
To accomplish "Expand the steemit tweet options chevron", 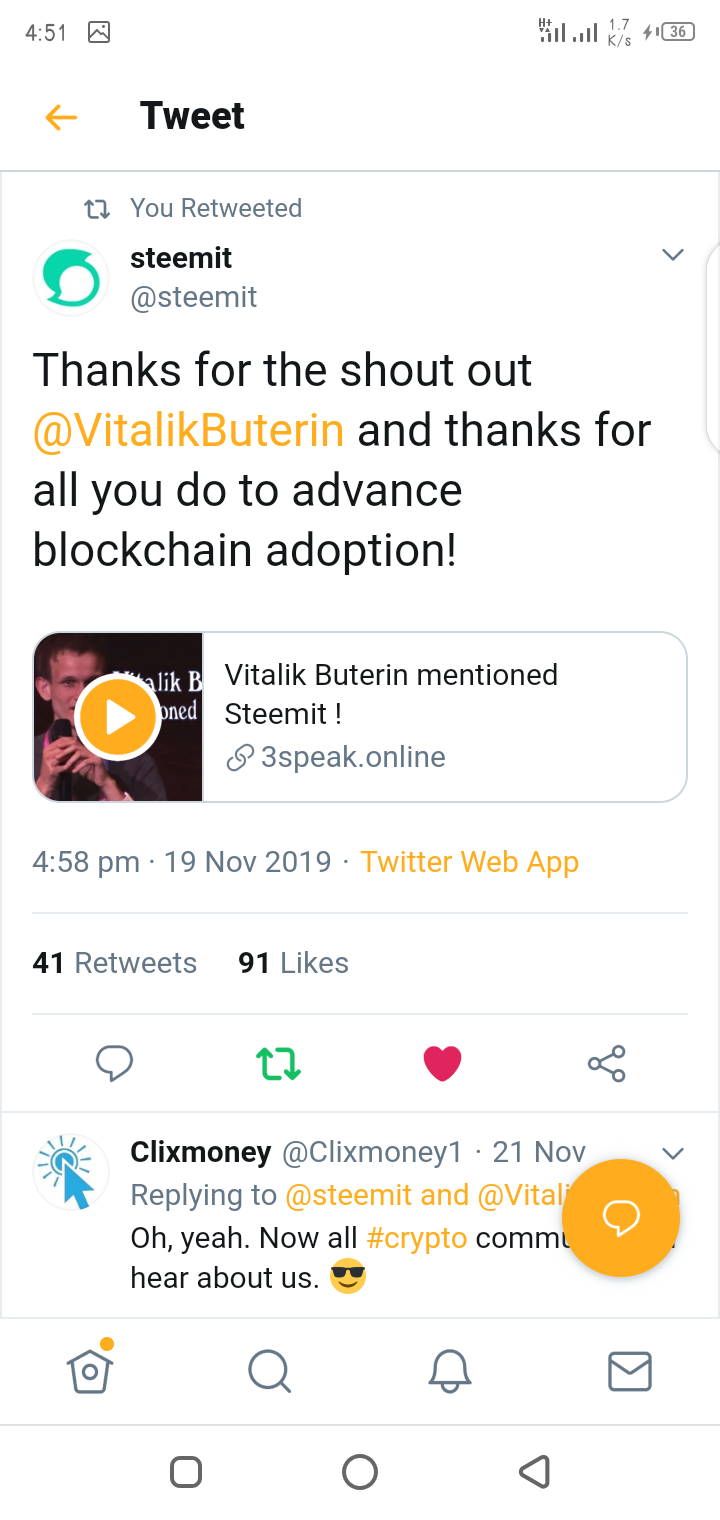I will pyautogui.click(x=673, y=255).
